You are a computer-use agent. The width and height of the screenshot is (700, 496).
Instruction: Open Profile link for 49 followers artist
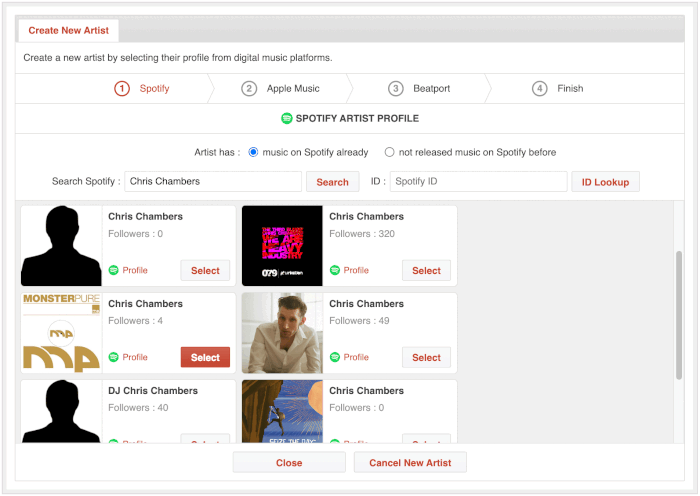coord(356,357)
